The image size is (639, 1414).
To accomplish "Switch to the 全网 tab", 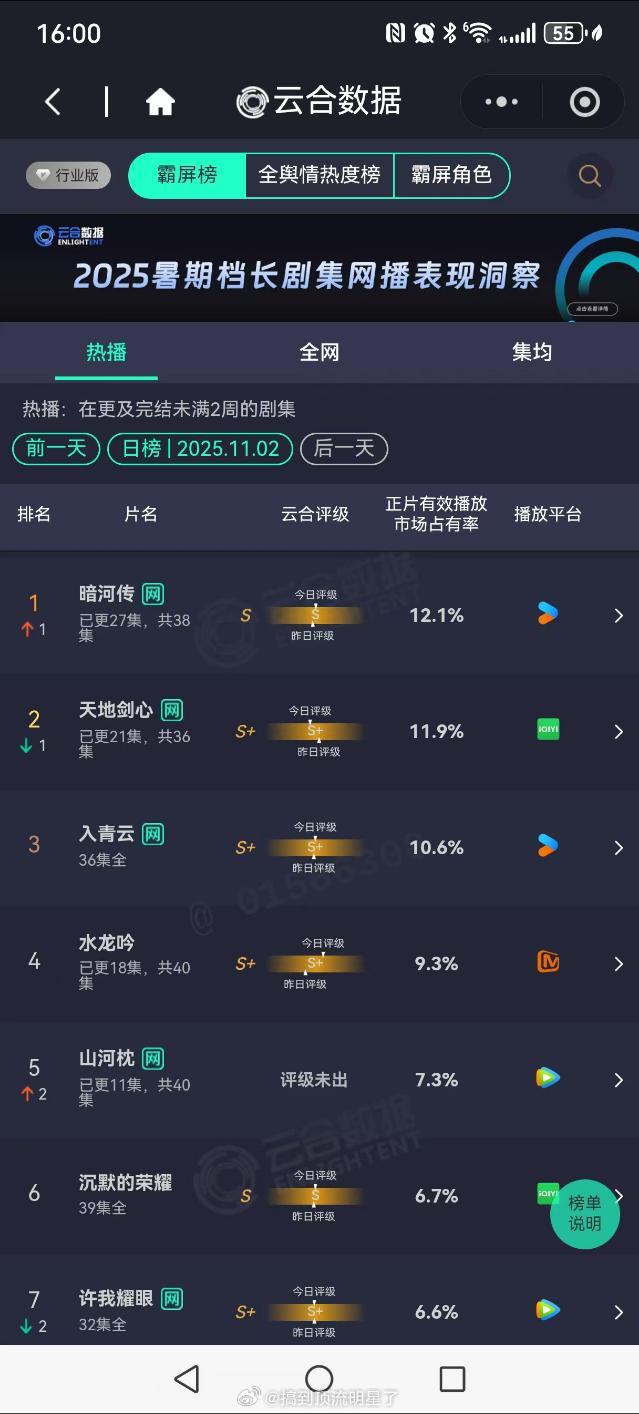I will 319,352.
